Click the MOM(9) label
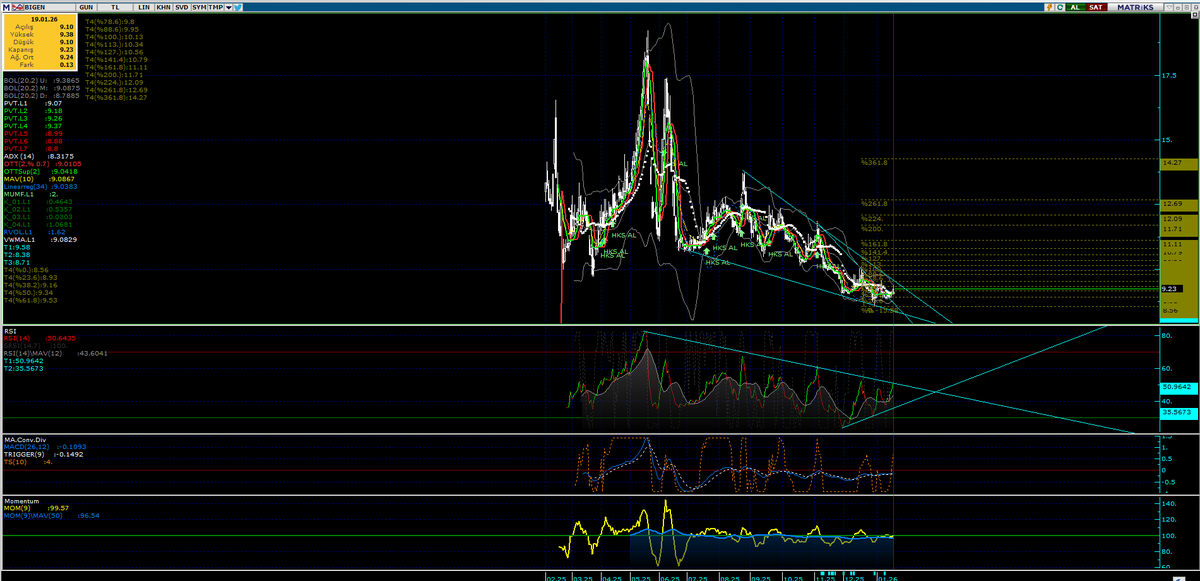 click(x=16, y=507)
